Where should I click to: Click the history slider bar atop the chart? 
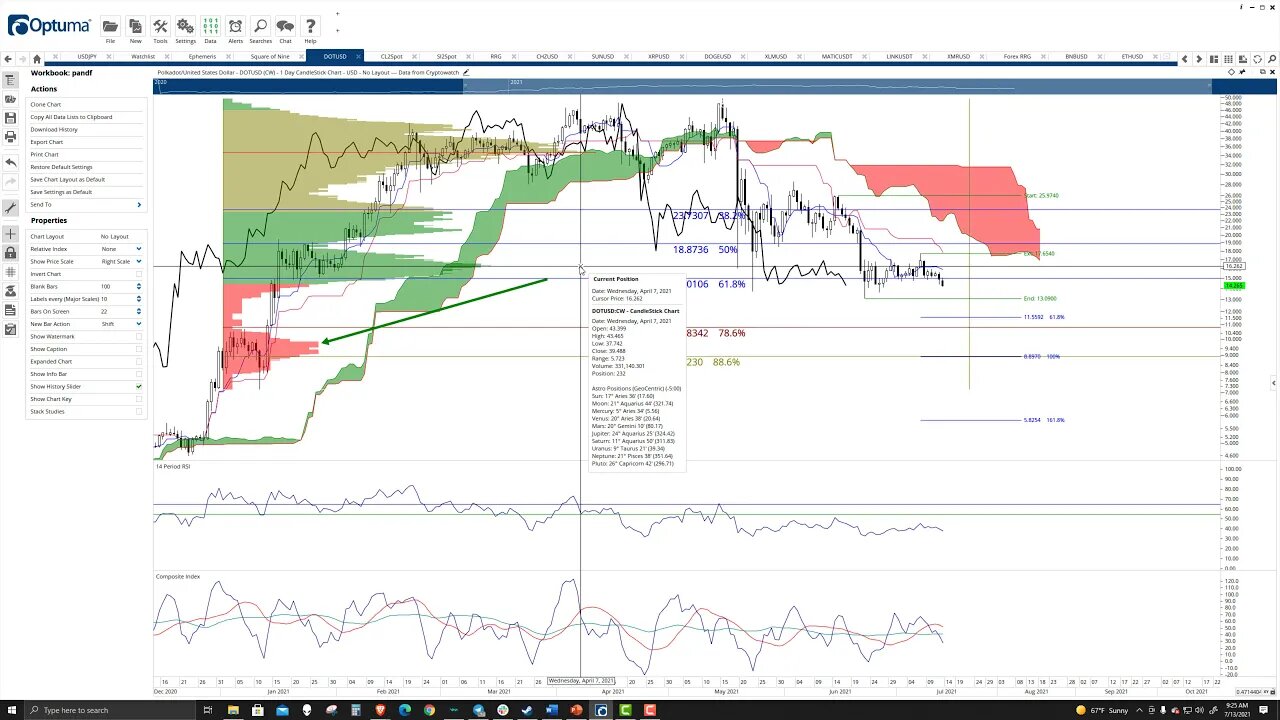click(686, 87)
